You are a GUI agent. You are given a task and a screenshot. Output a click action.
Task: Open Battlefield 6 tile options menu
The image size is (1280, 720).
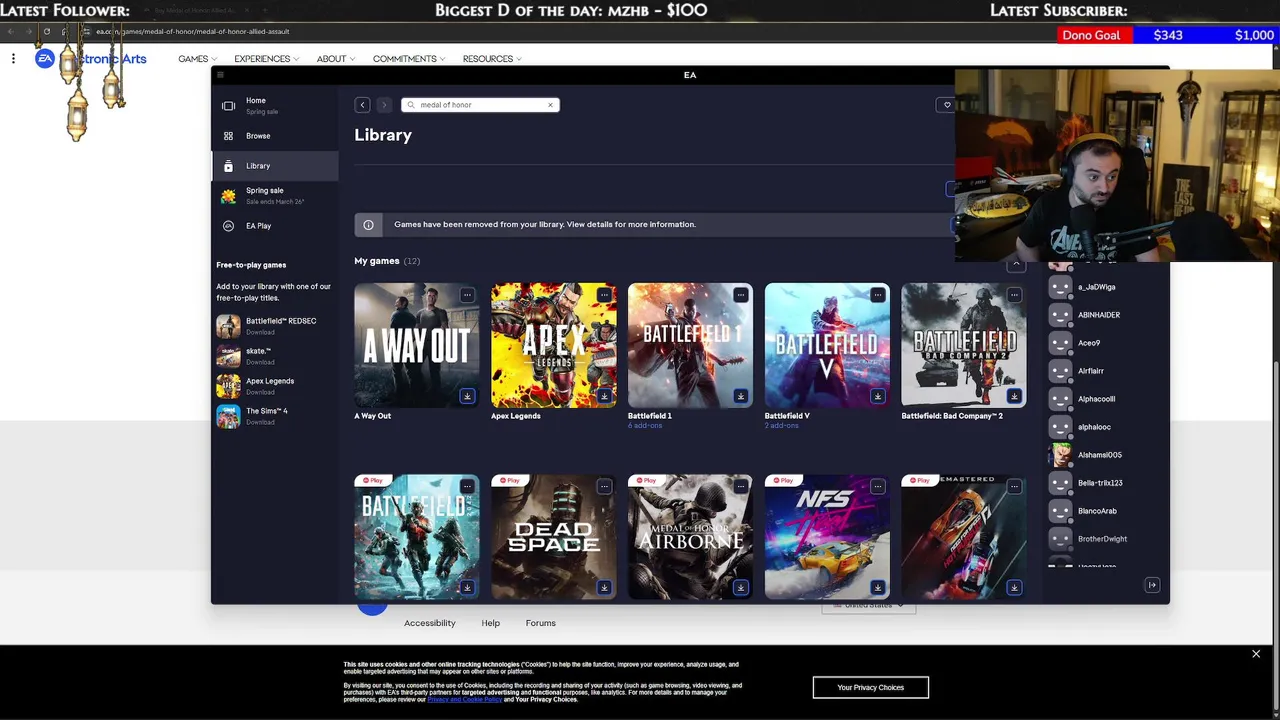[467, 486]
